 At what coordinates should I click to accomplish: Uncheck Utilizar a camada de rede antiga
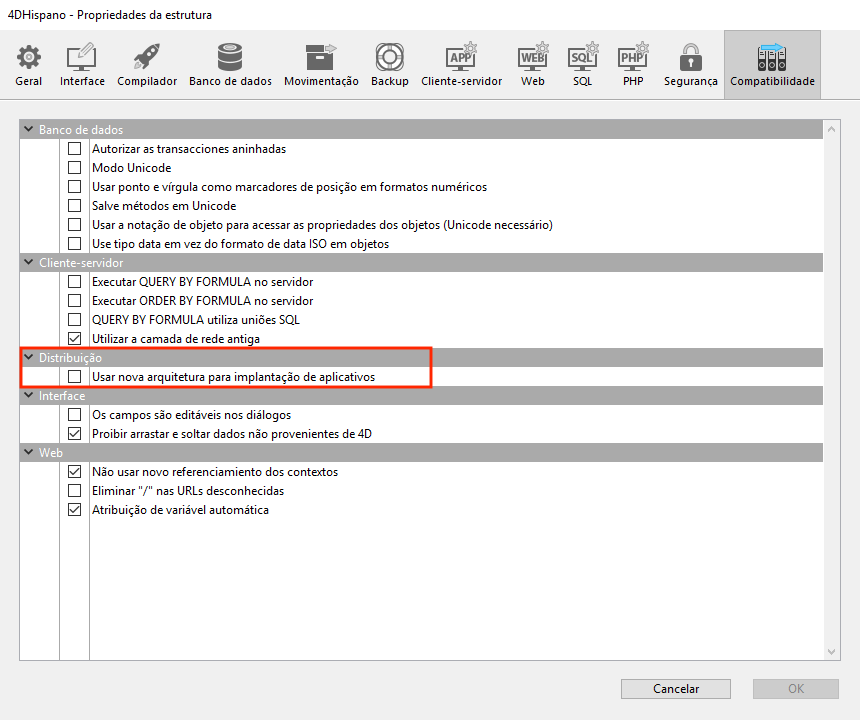(74, 339)
